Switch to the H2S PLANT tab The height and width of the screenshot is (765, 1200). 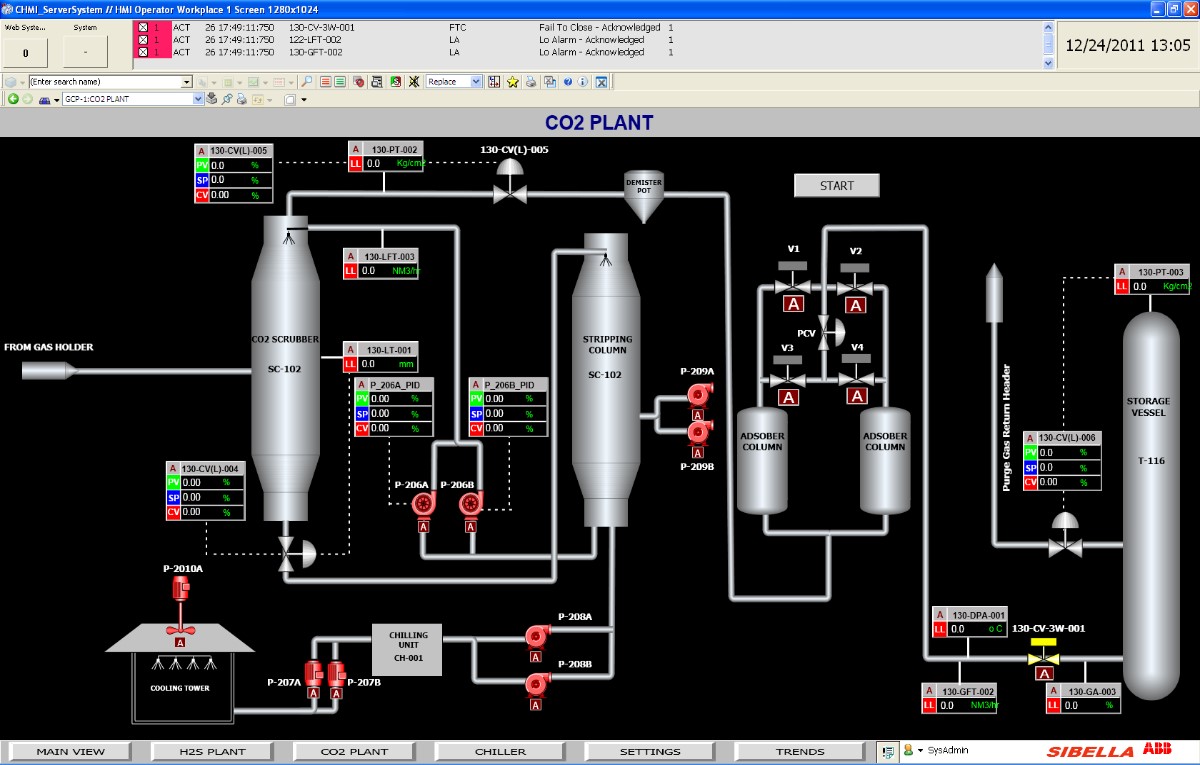(212, 751)
